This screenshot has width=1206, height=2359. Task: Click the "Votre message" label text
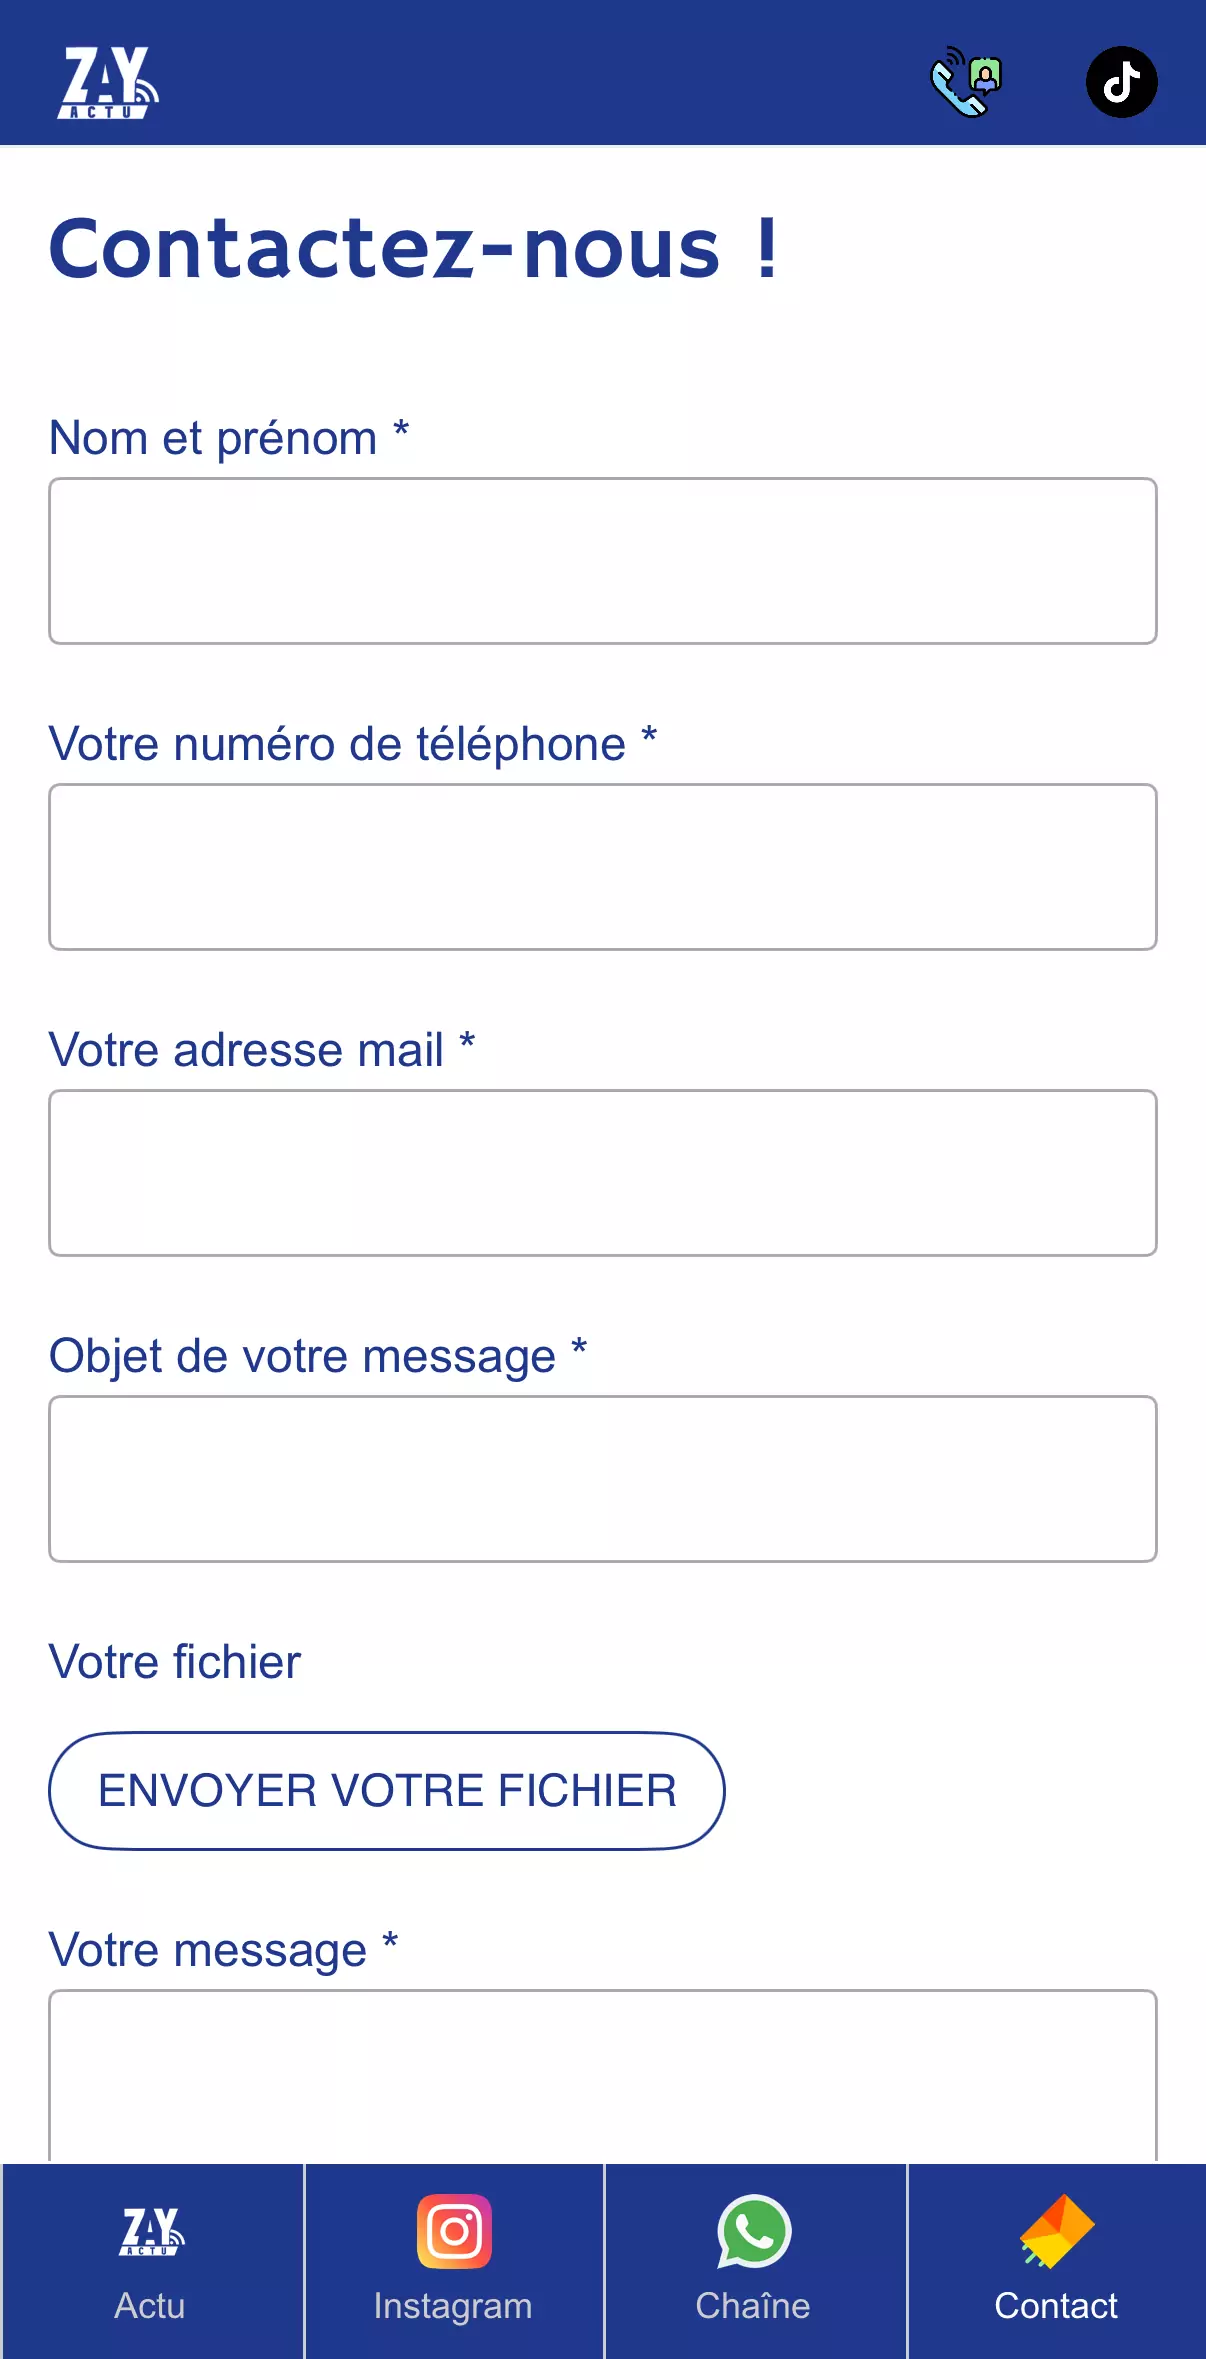coord(208,1950)
